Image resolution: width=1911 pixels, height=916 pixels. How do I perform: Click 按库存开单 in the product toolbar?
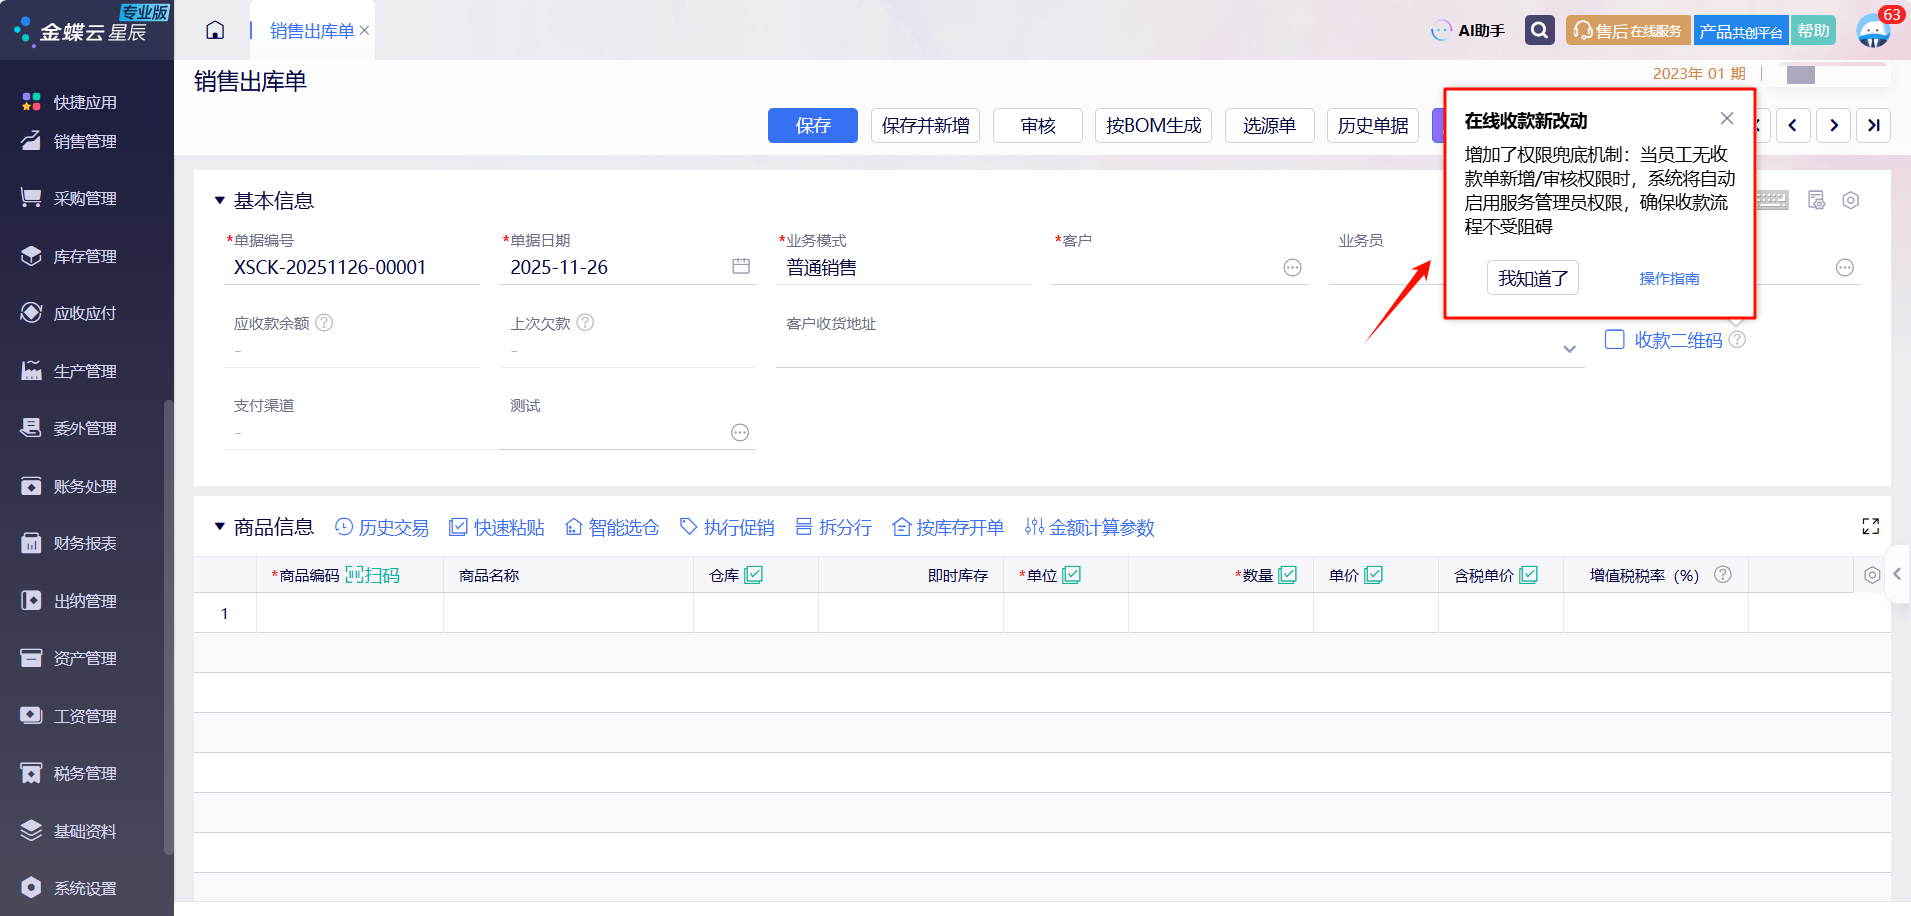pyautogui.click(x=948, y=527)
